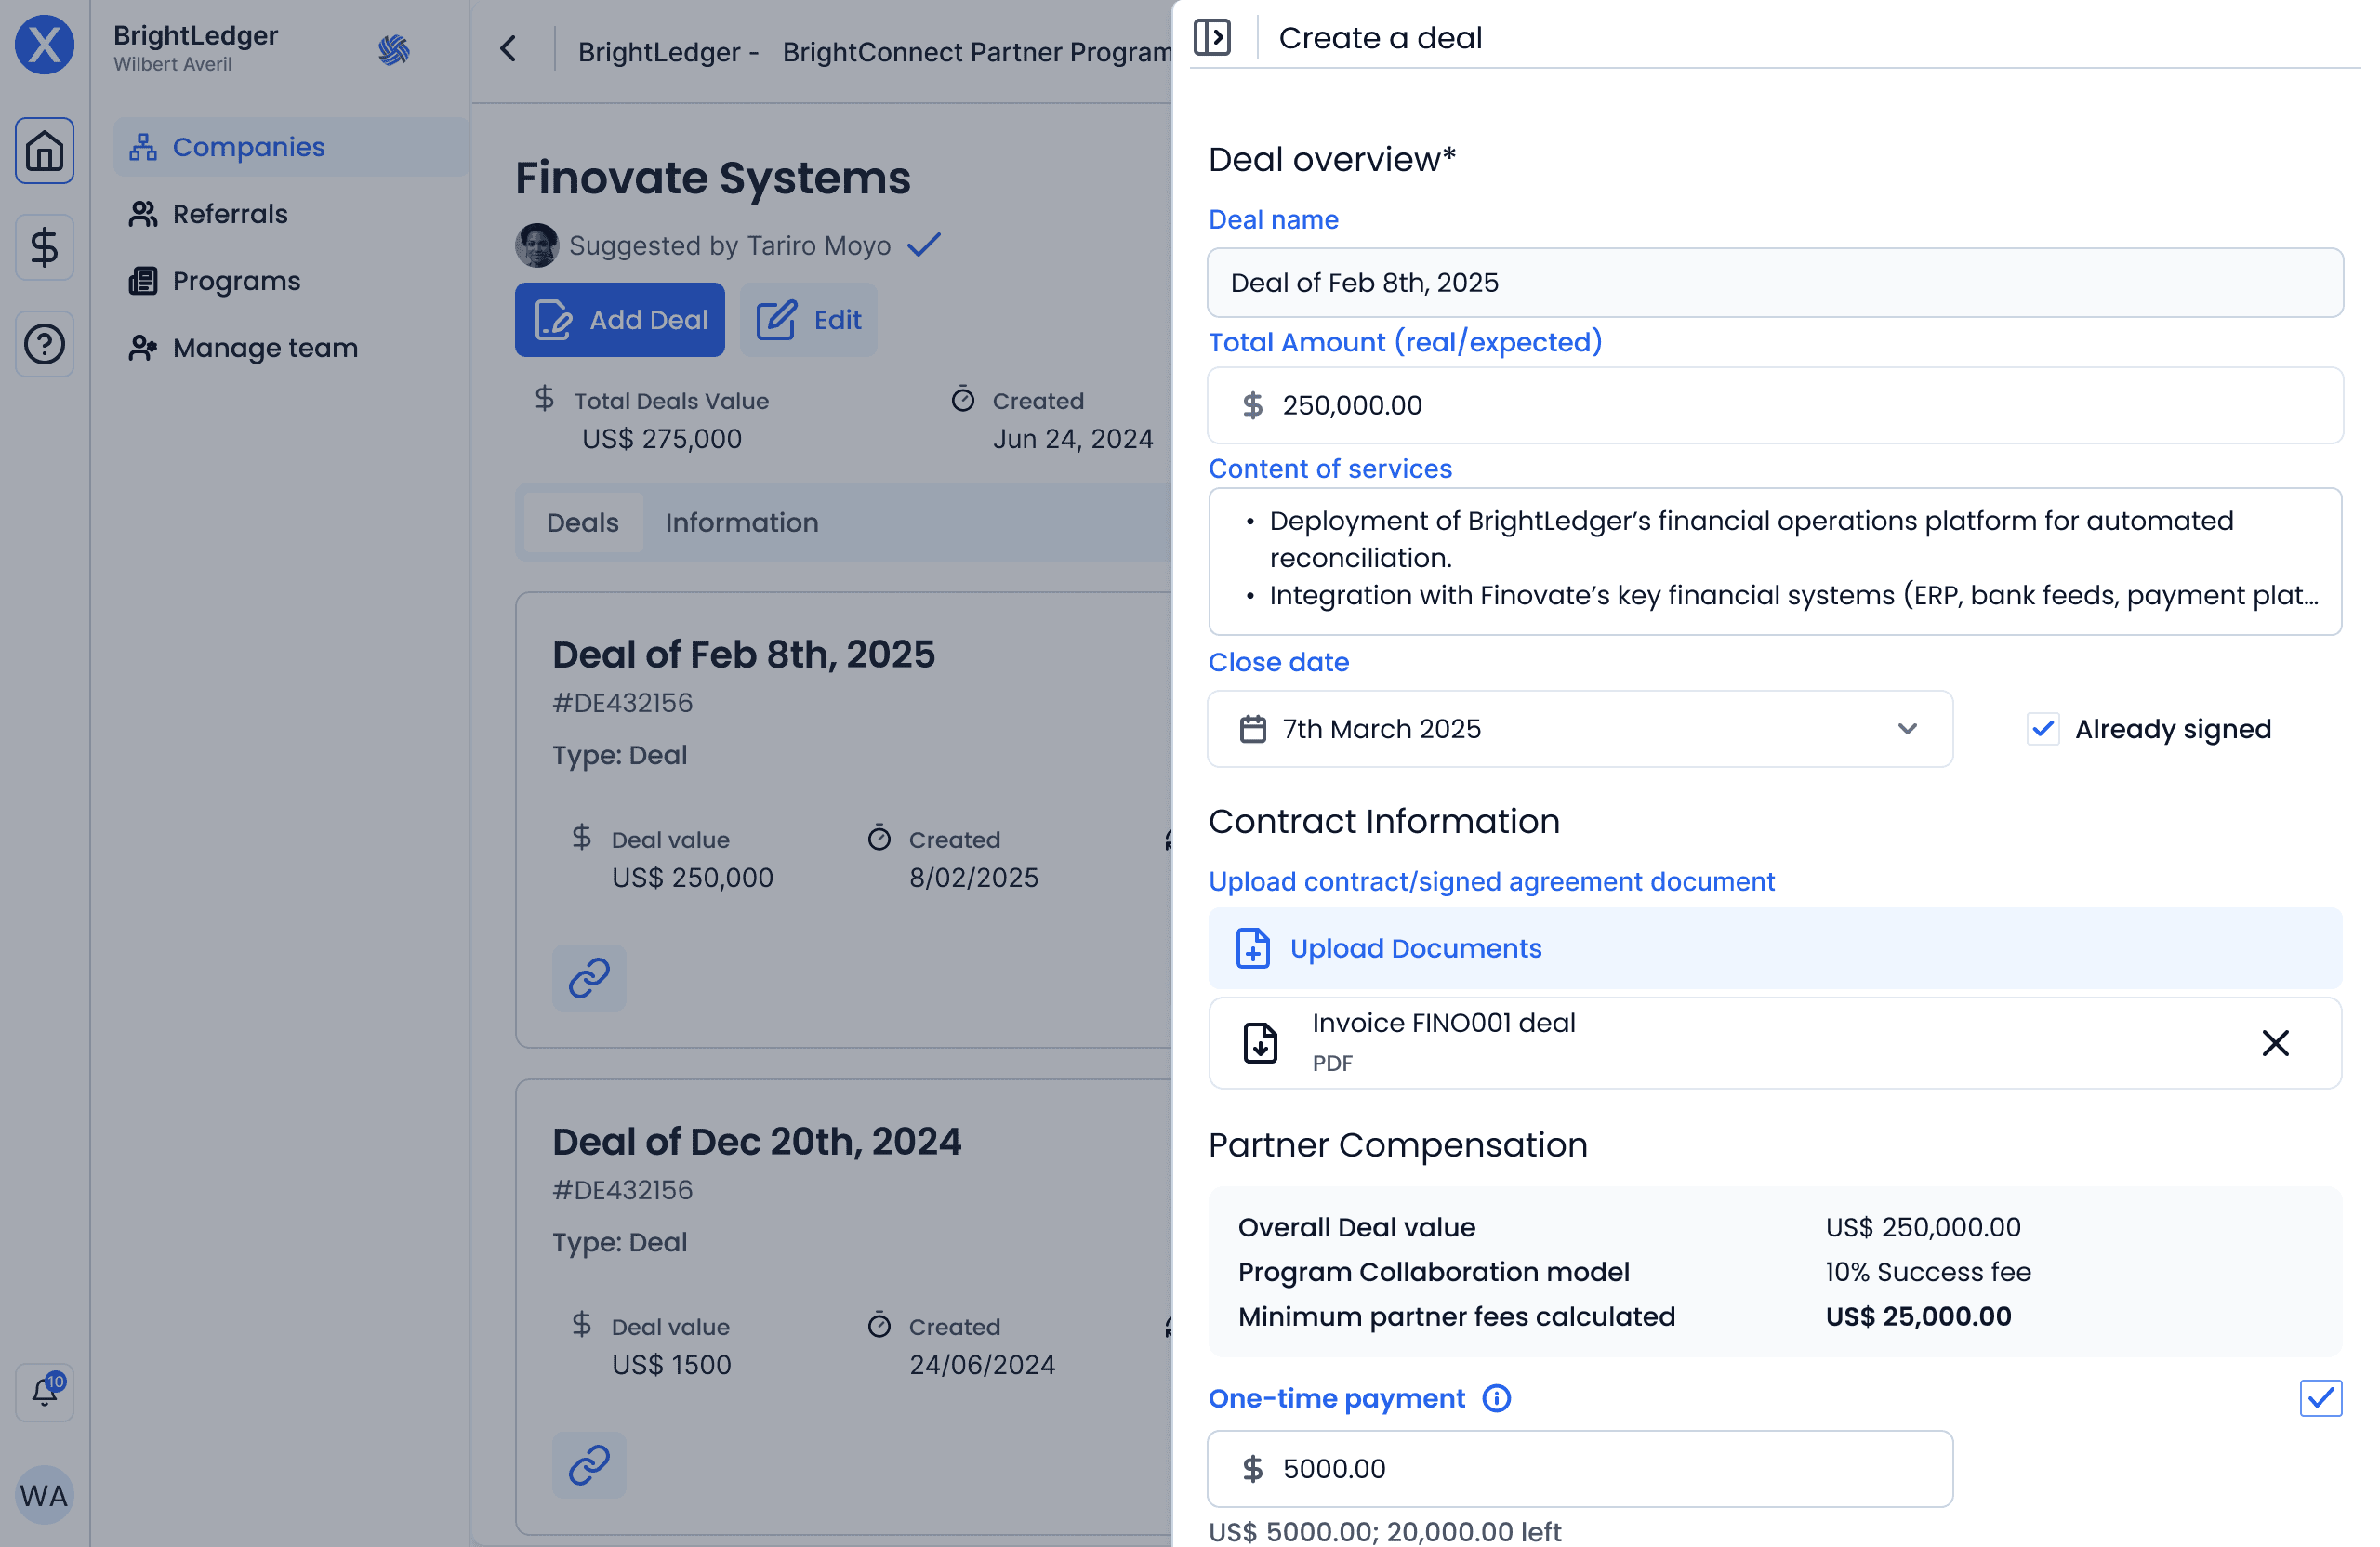Remove the Invoice FINO001 deal PDF
2380x1547 pixels.
coord(2275,1043)
